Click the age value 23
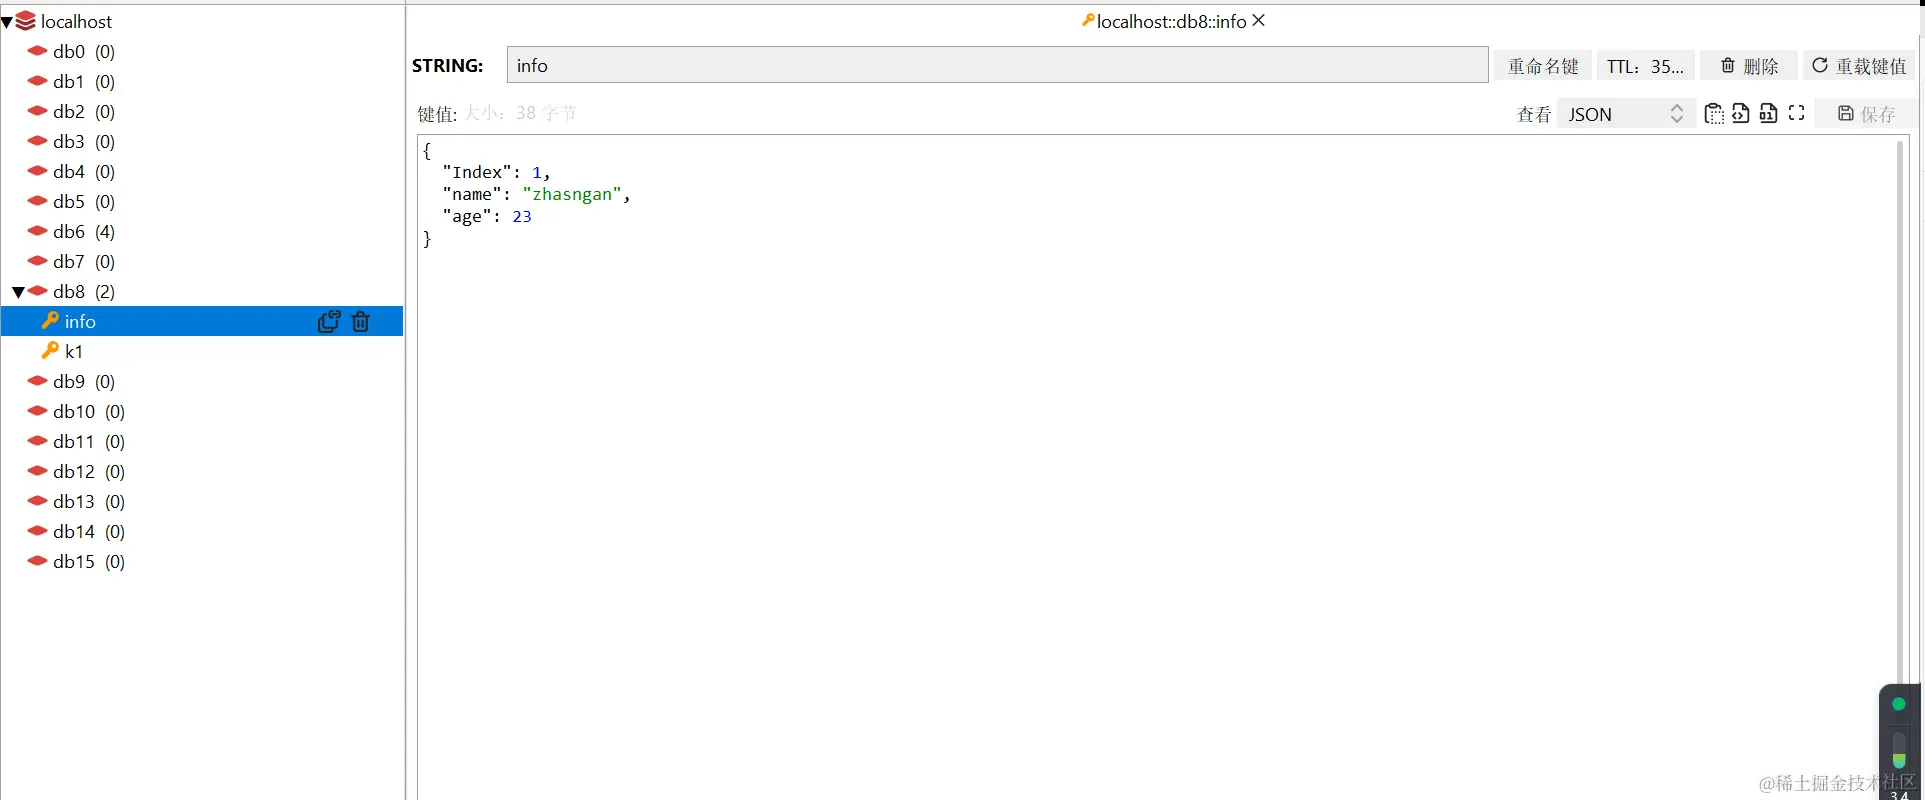Viewport: 1925px width, 800px height. 522,216
